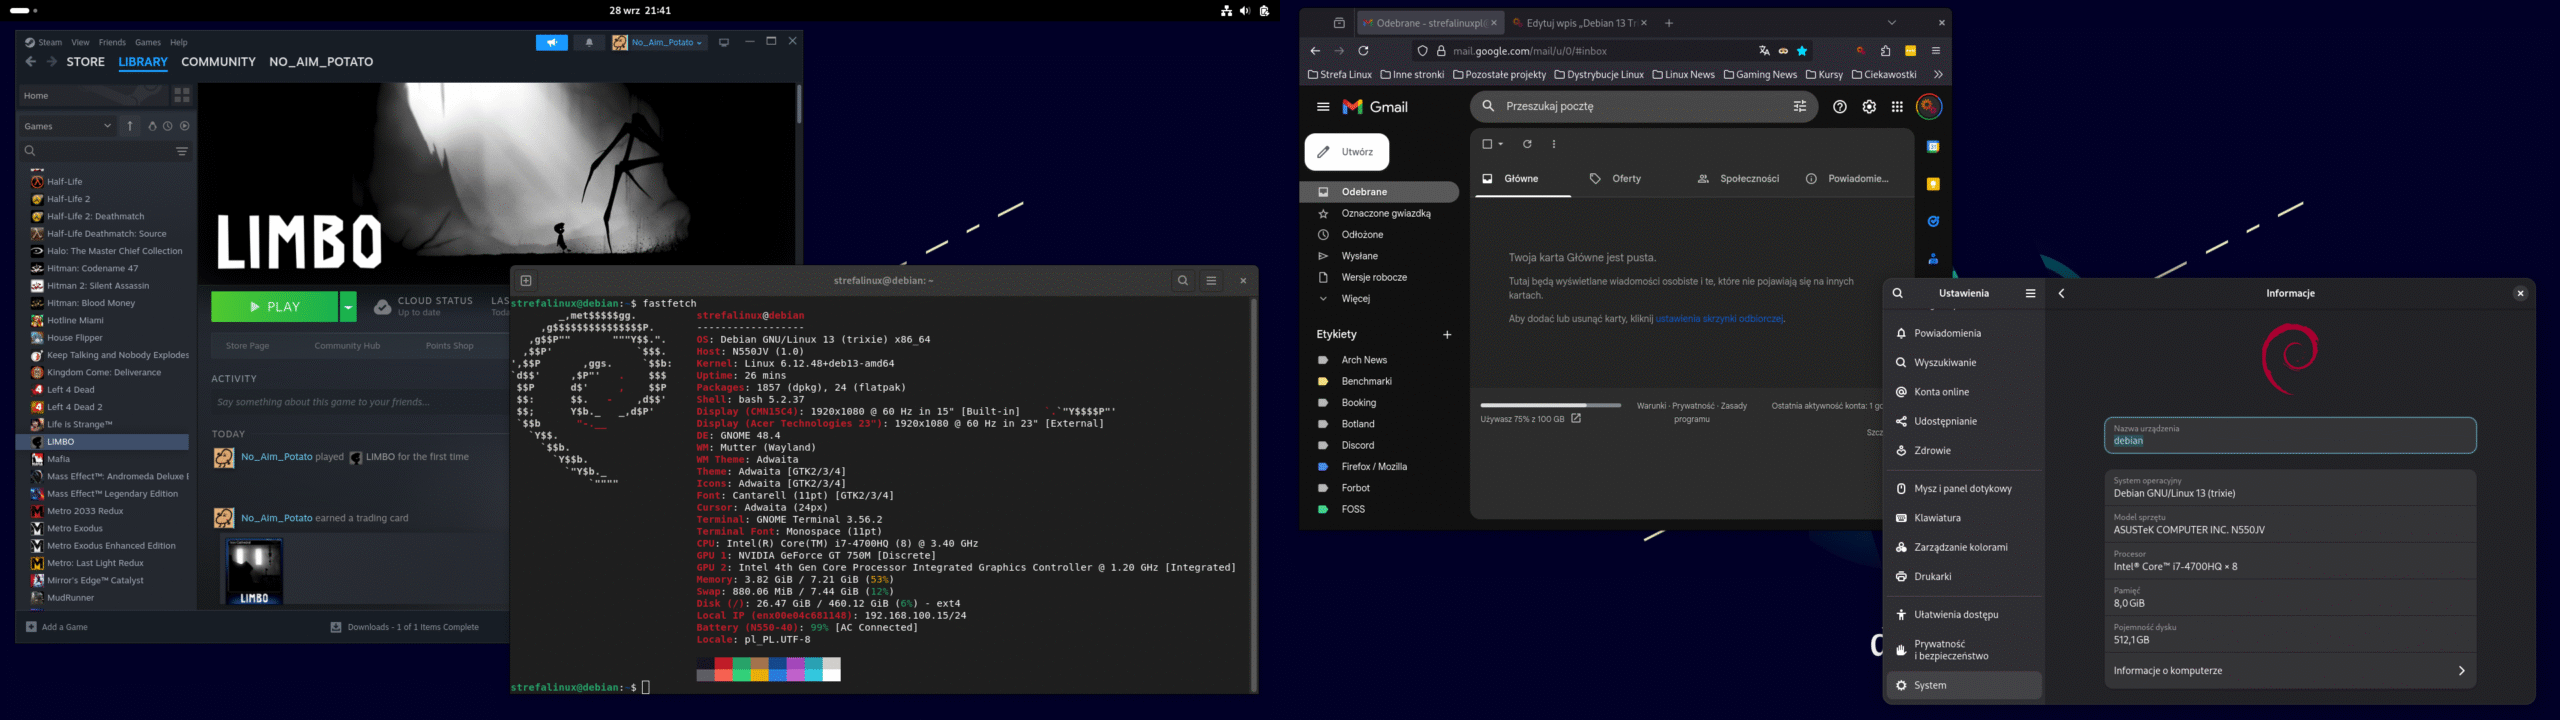Open the Klawiatura settings panel
Image resolution: width=2560 pixels, height=720 pixels.
click(1963, 518)
